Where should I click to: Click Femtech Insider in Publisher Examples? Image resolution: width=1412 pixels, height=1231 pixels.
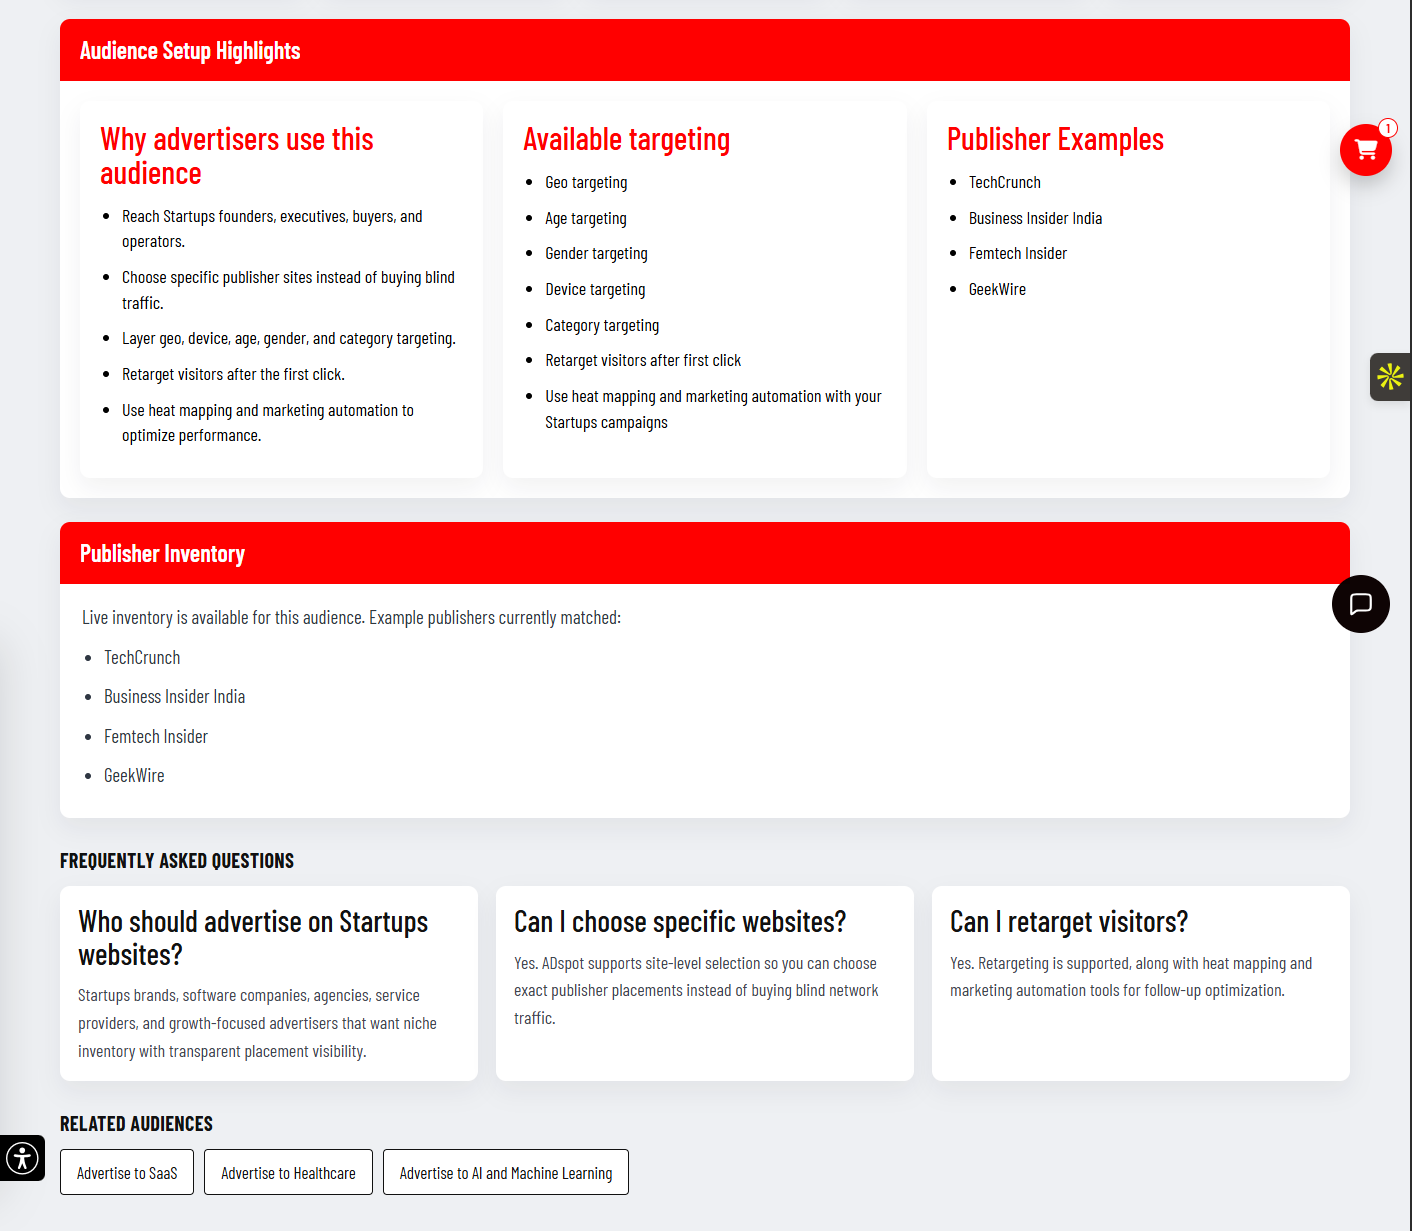[x=1018, y=253]
